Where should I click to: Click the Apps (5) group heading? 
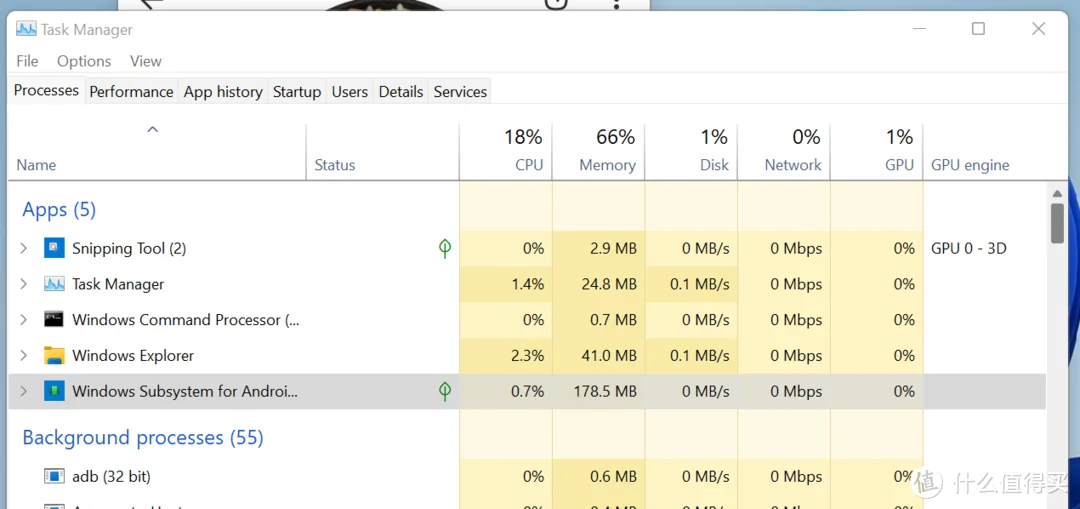(x=59, y=209)
